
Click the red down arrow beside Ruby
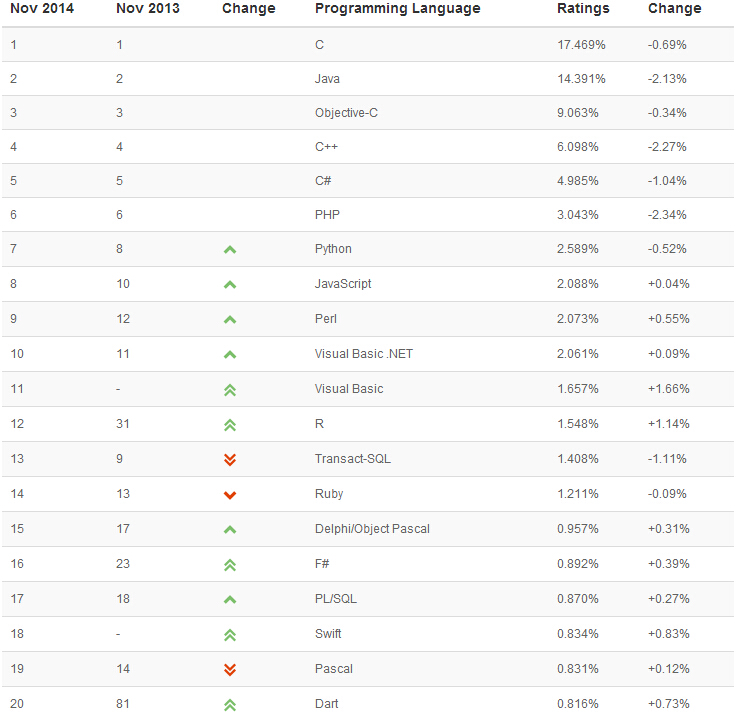pyautogui.click(x=230, y=494)
